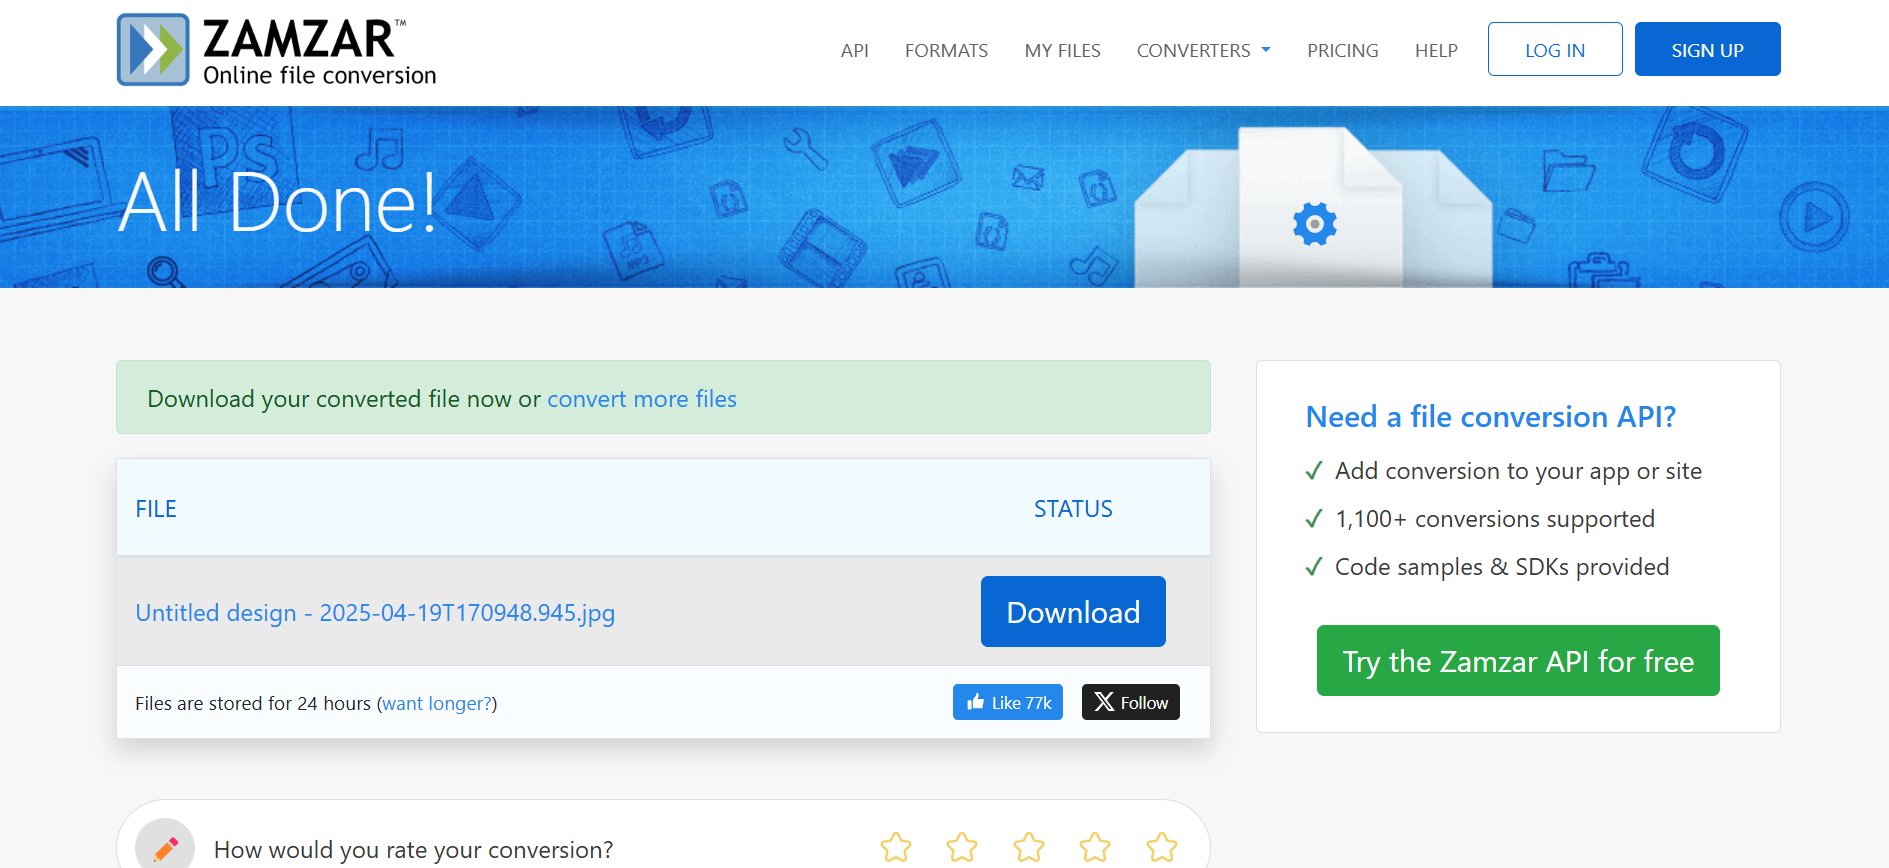Follow the 'convert more files' link

coord(642,399)
